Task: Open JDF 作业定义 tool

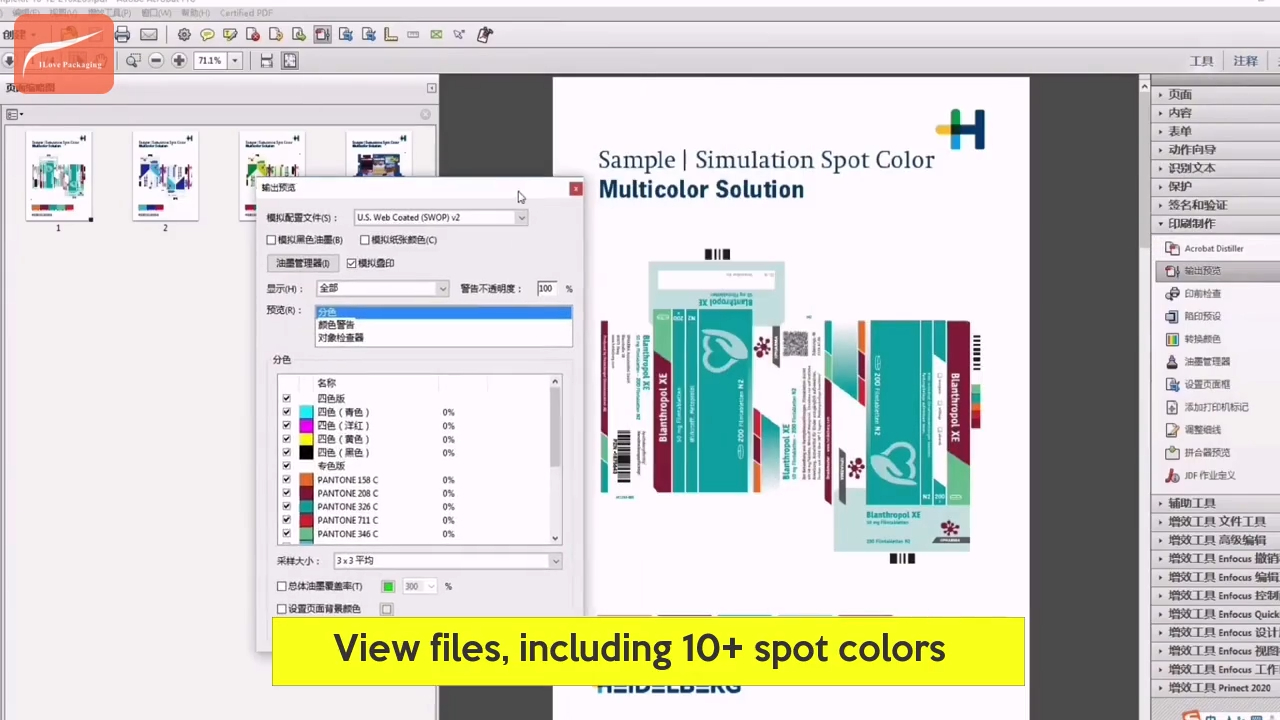Action: coord(1209,476)
